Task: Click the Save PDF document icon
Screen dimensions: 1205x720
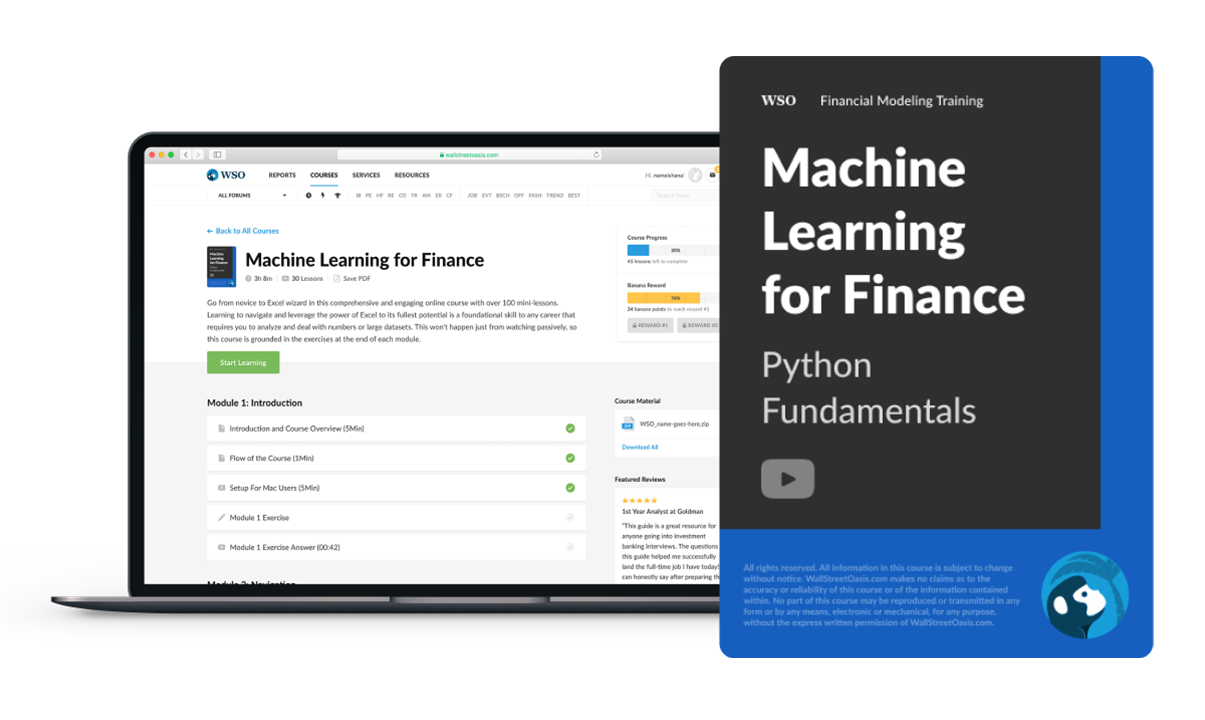Action: point(337,279)
